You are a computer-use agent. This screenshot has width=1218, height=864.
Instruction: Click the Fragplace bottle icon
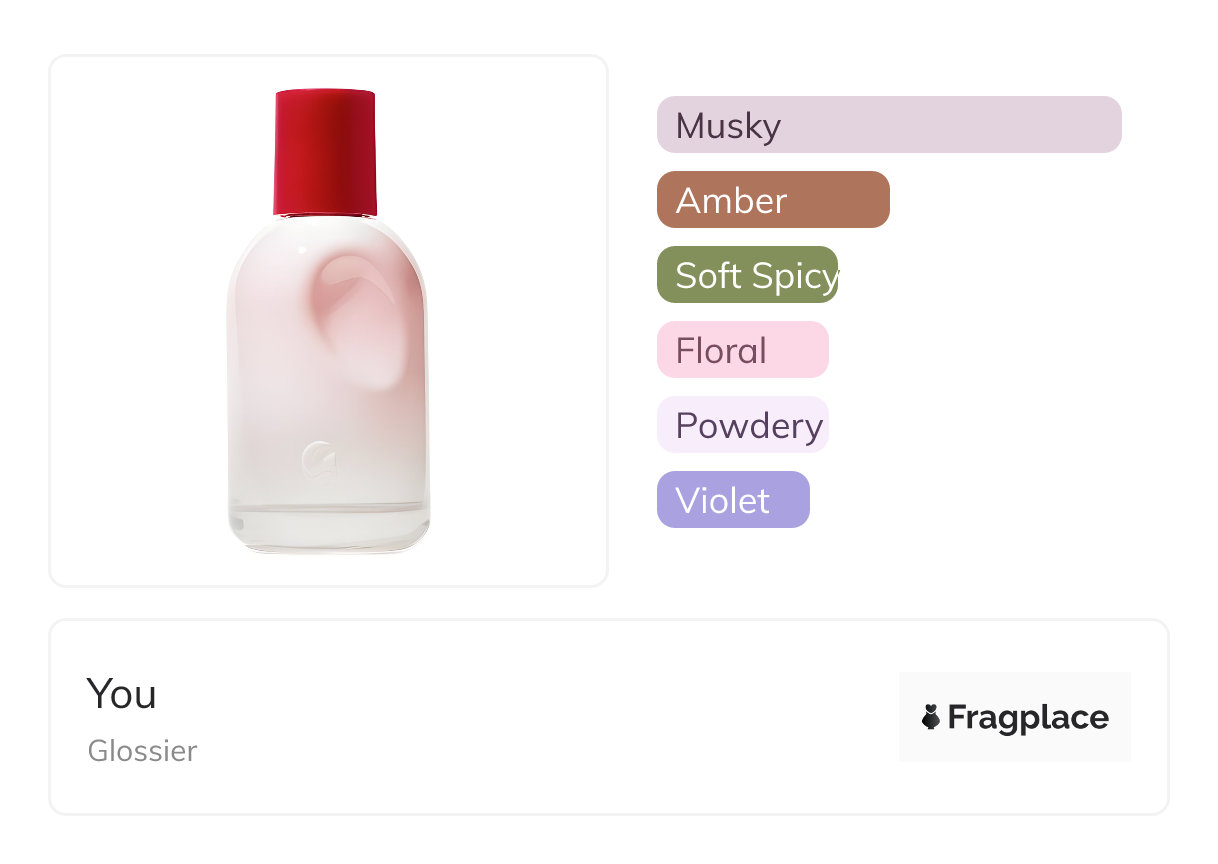click(932, 716)
